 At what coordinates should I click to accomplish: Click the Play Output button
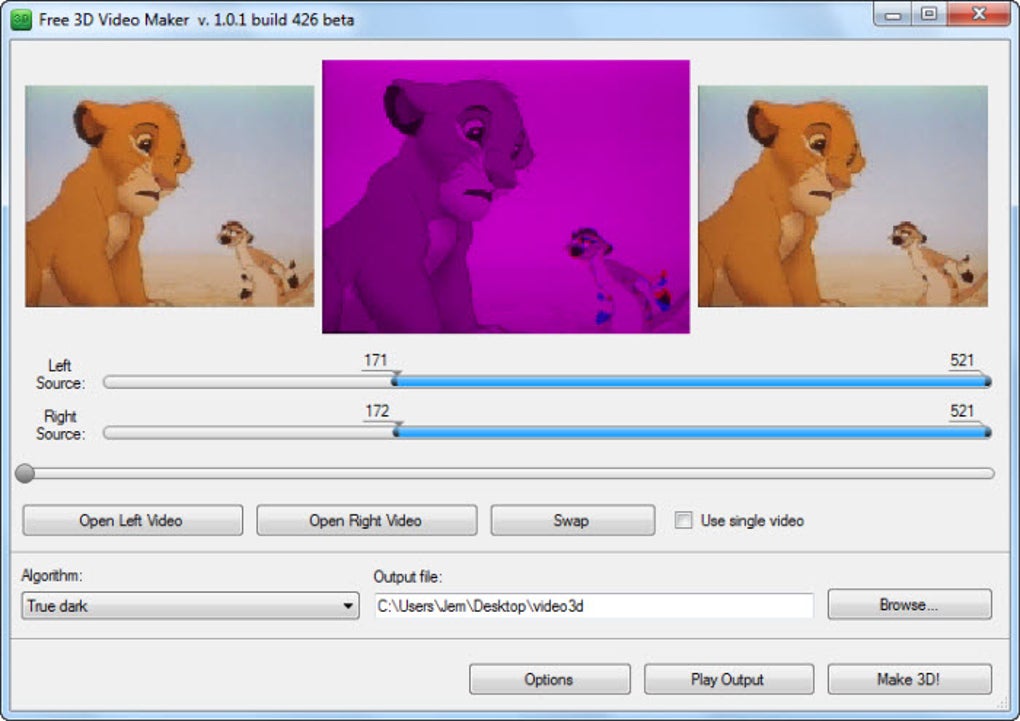[x=729, y=679]
